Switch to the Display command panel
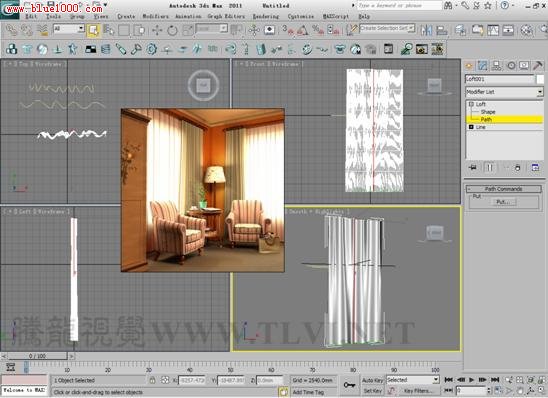Image resolution: width=548 pixels, height=398 pixels. [524, 65]
